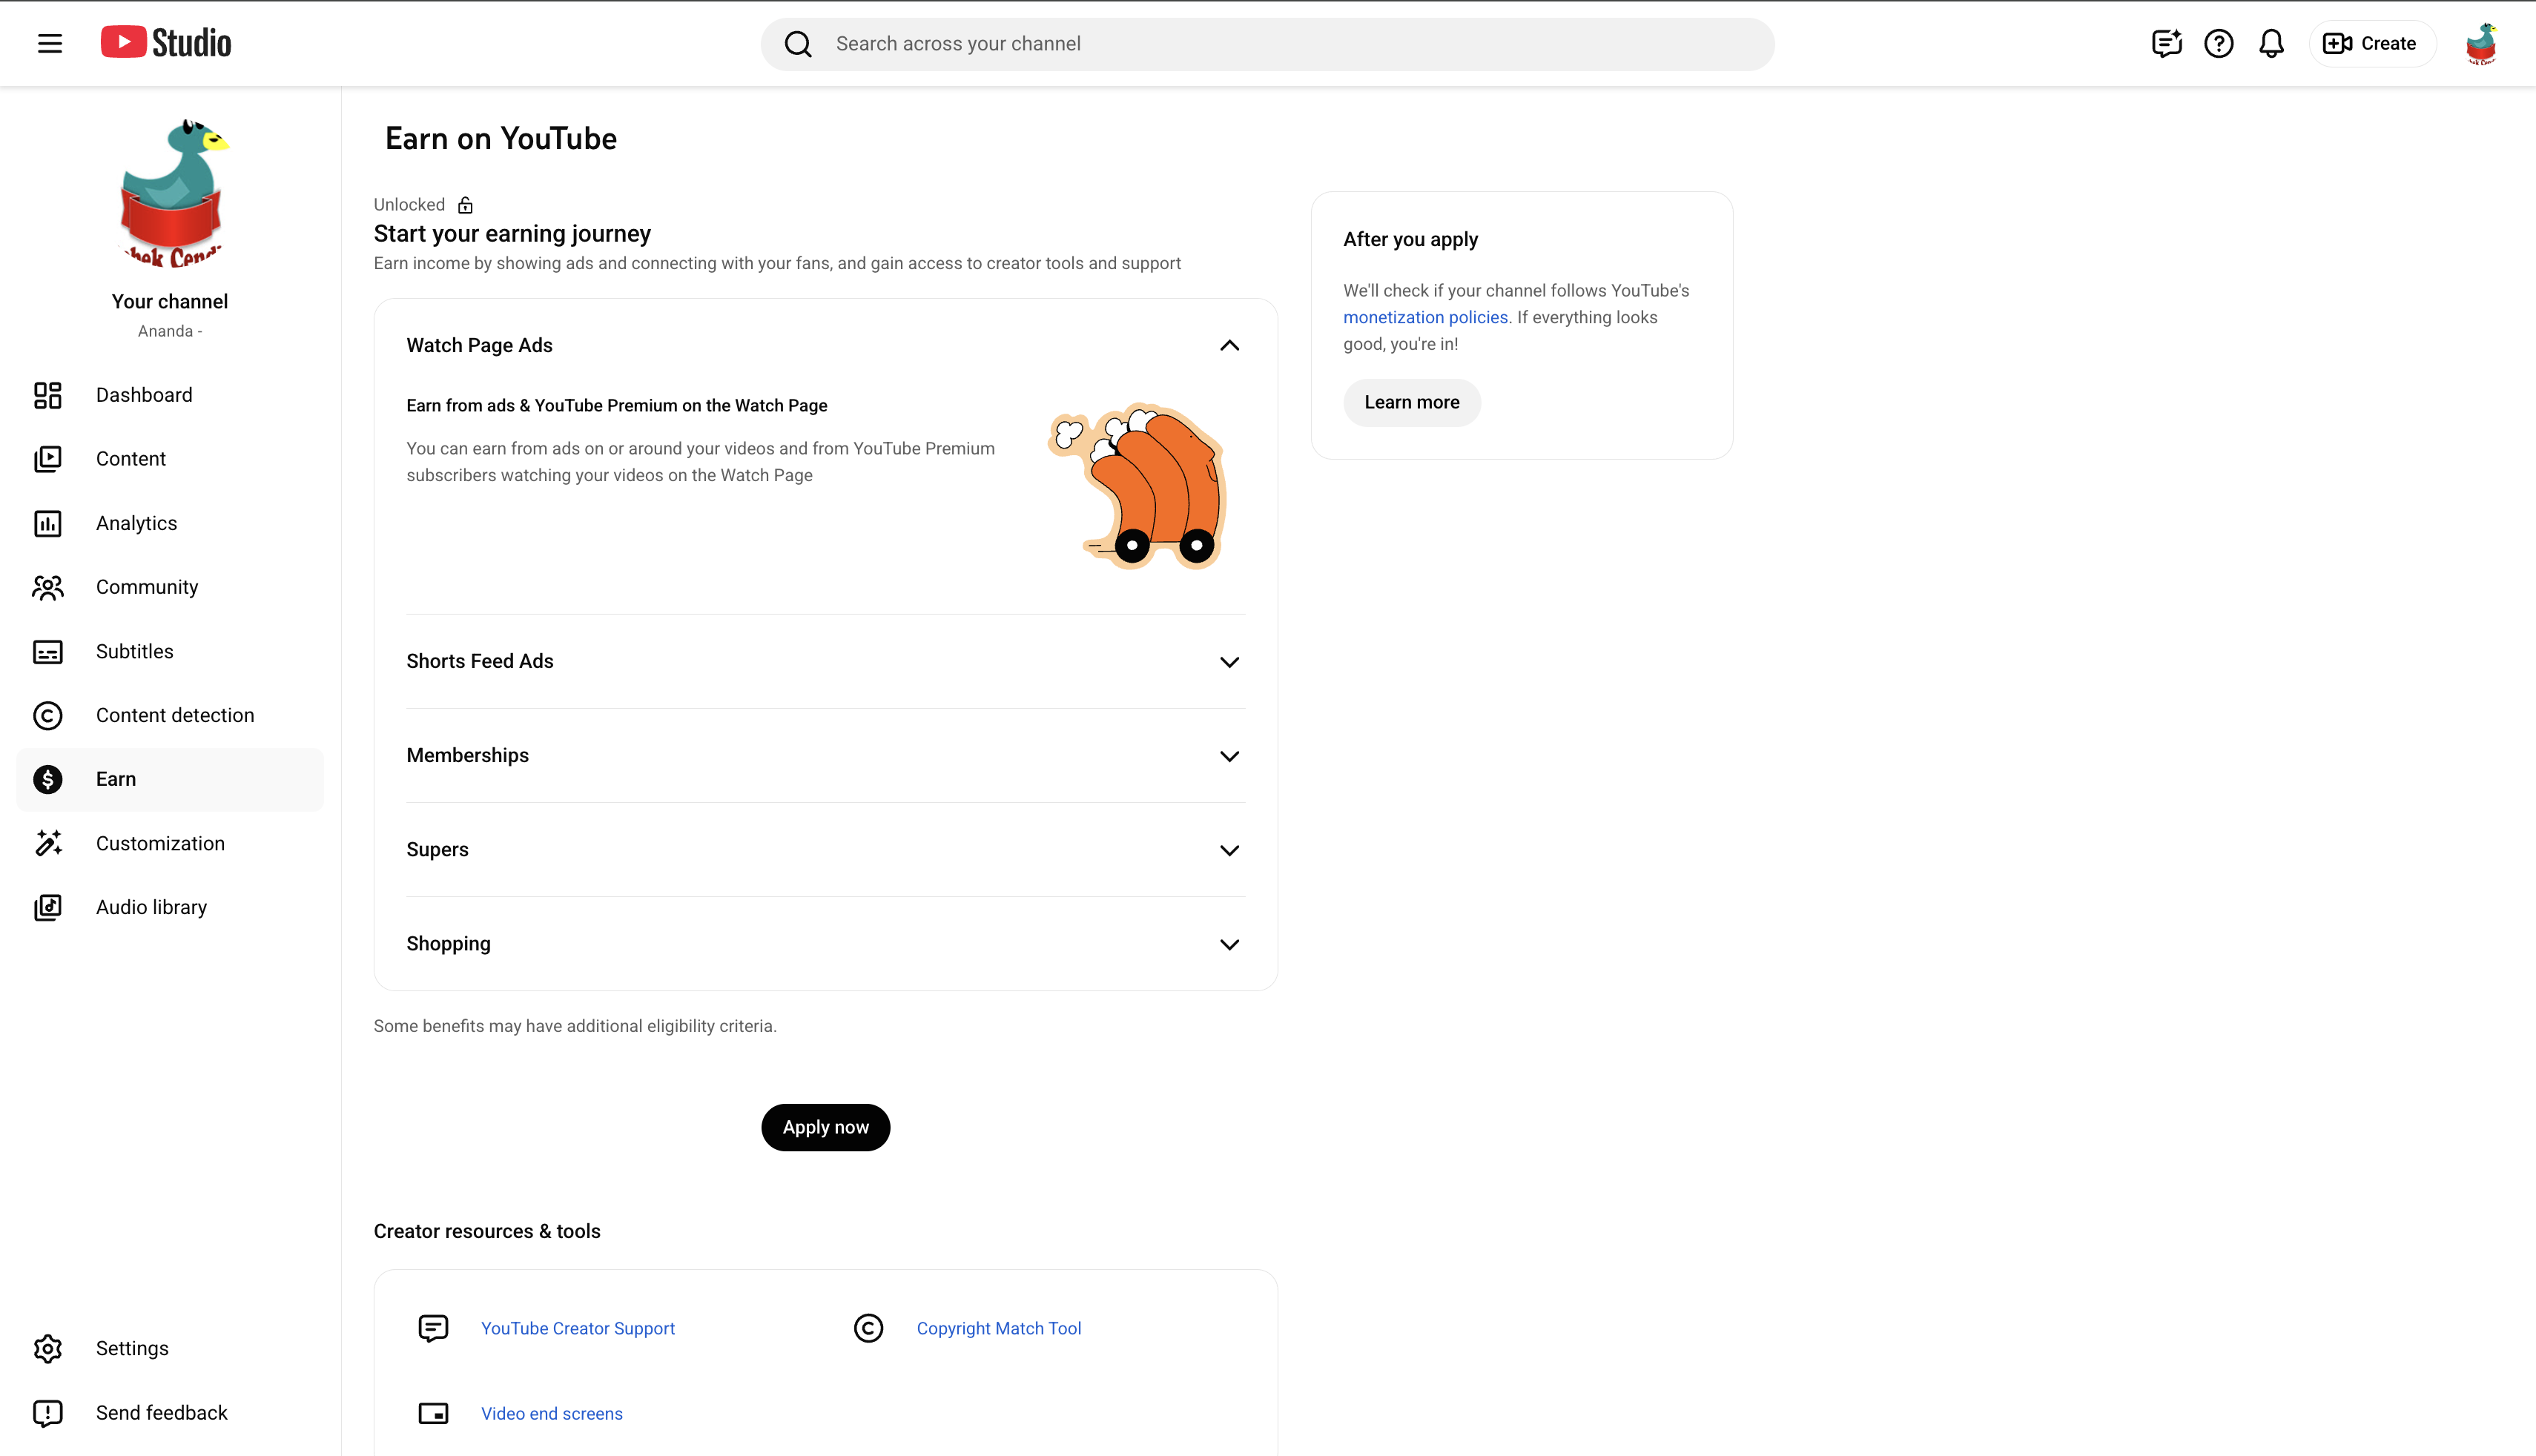Collapse the Watch Page Ads section
2536x1456 pixels.
coord(1230,346)
